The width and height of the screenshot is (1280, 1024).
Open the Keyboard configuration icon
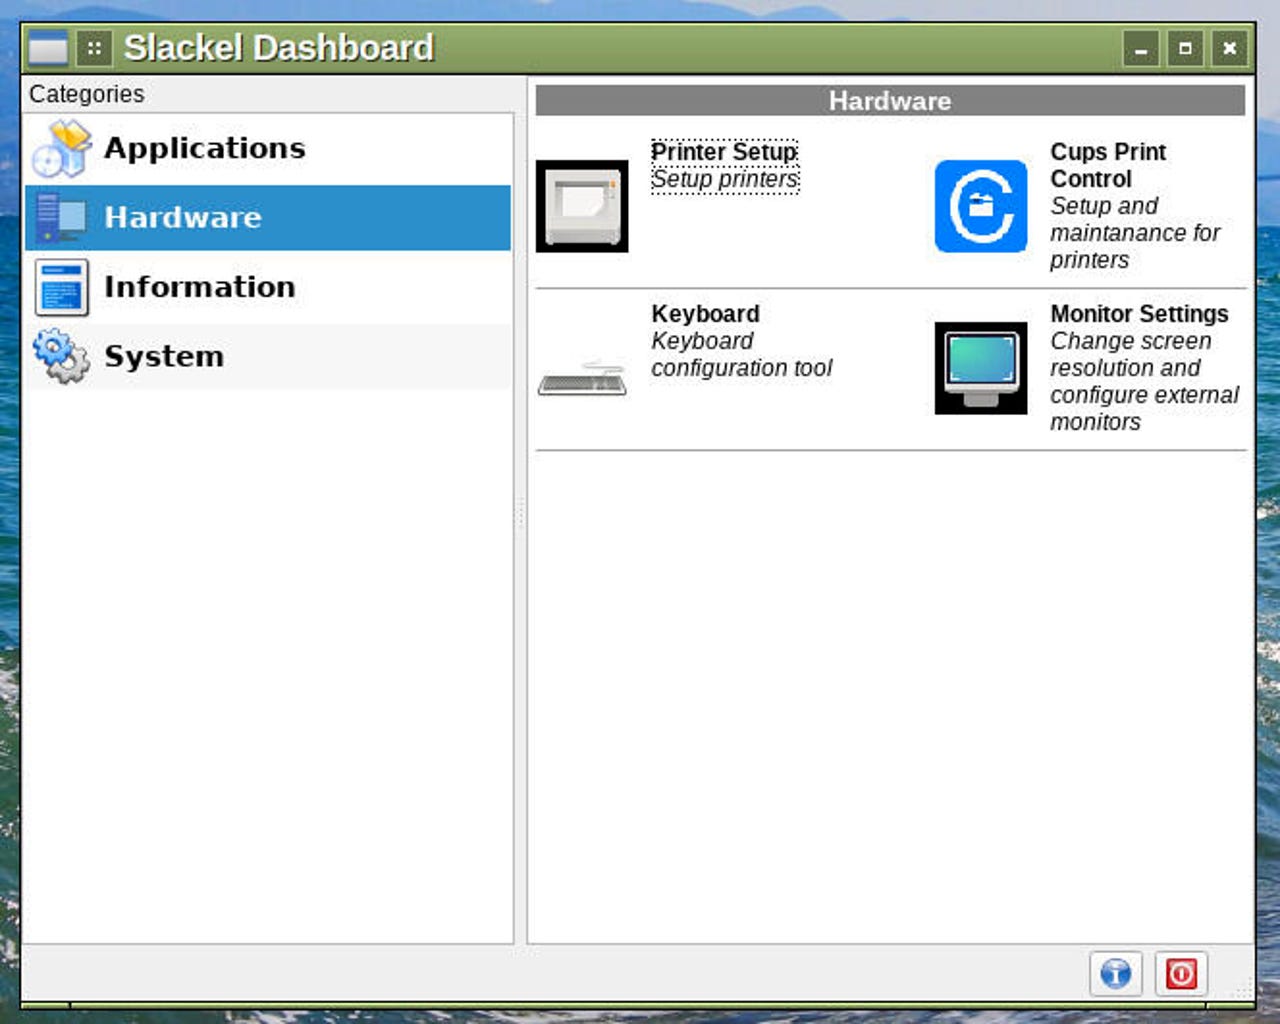[x=582, y=379]
